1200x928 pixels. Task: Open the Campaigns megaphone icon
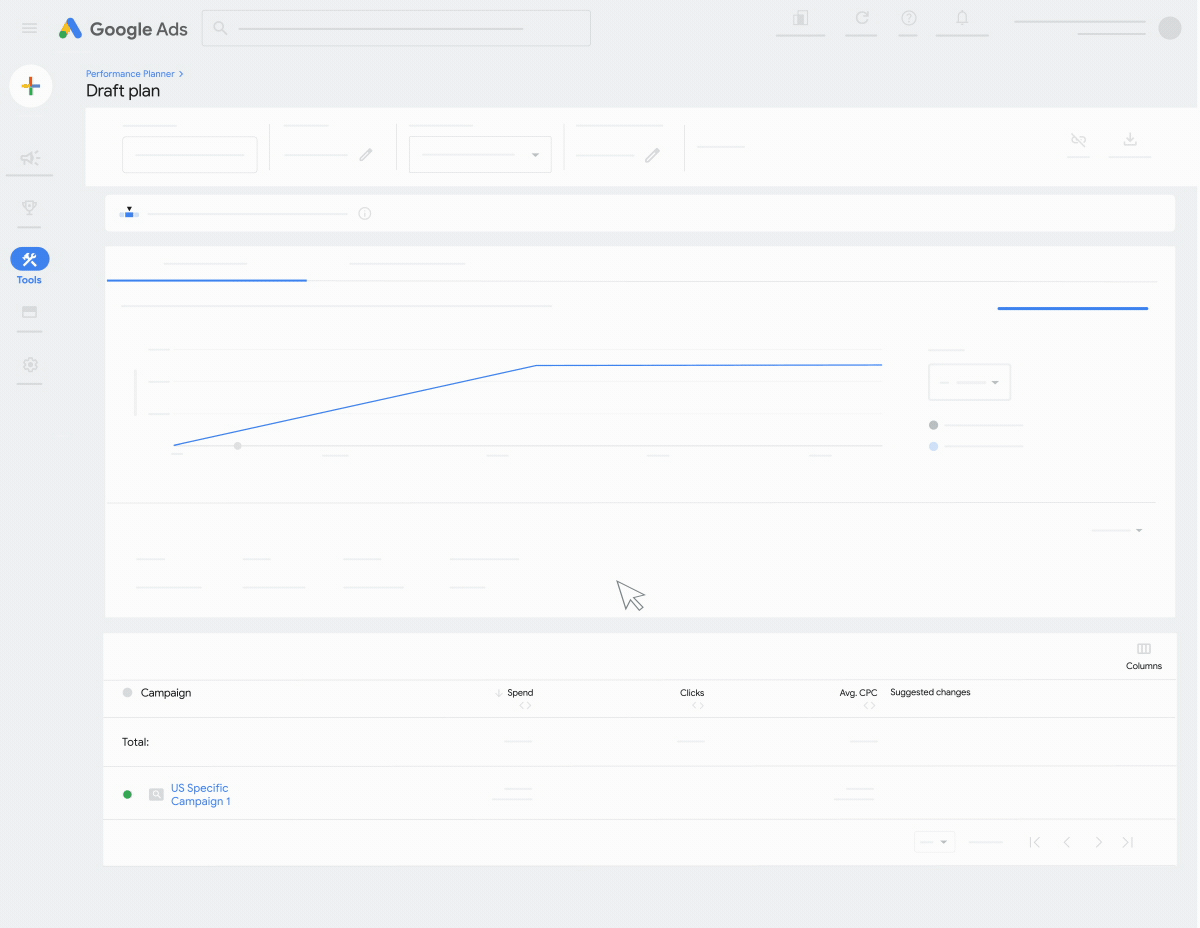point(30,158)
